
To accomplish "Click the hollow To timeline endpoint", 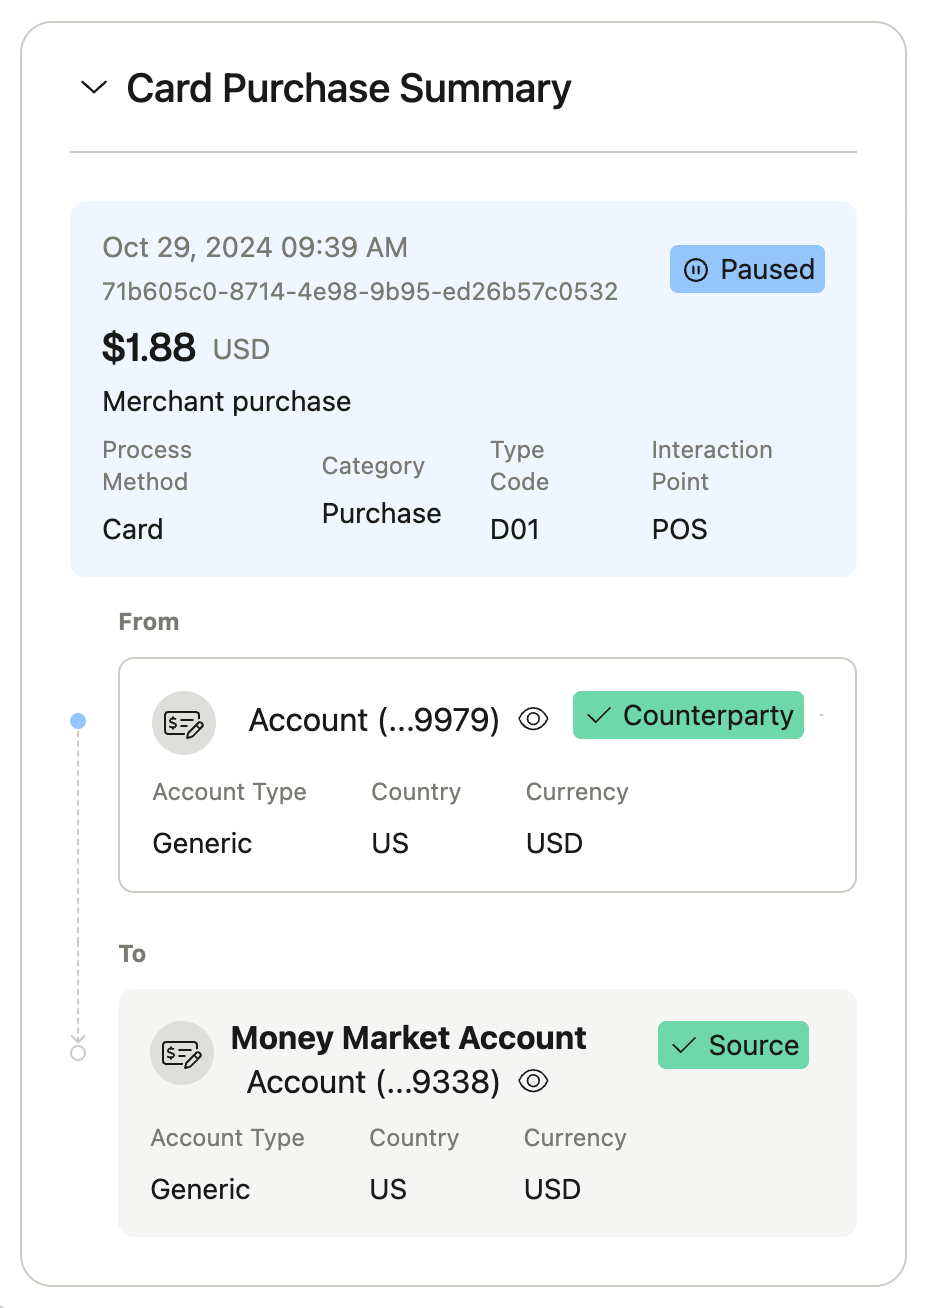I will [x=78, y=1053].
